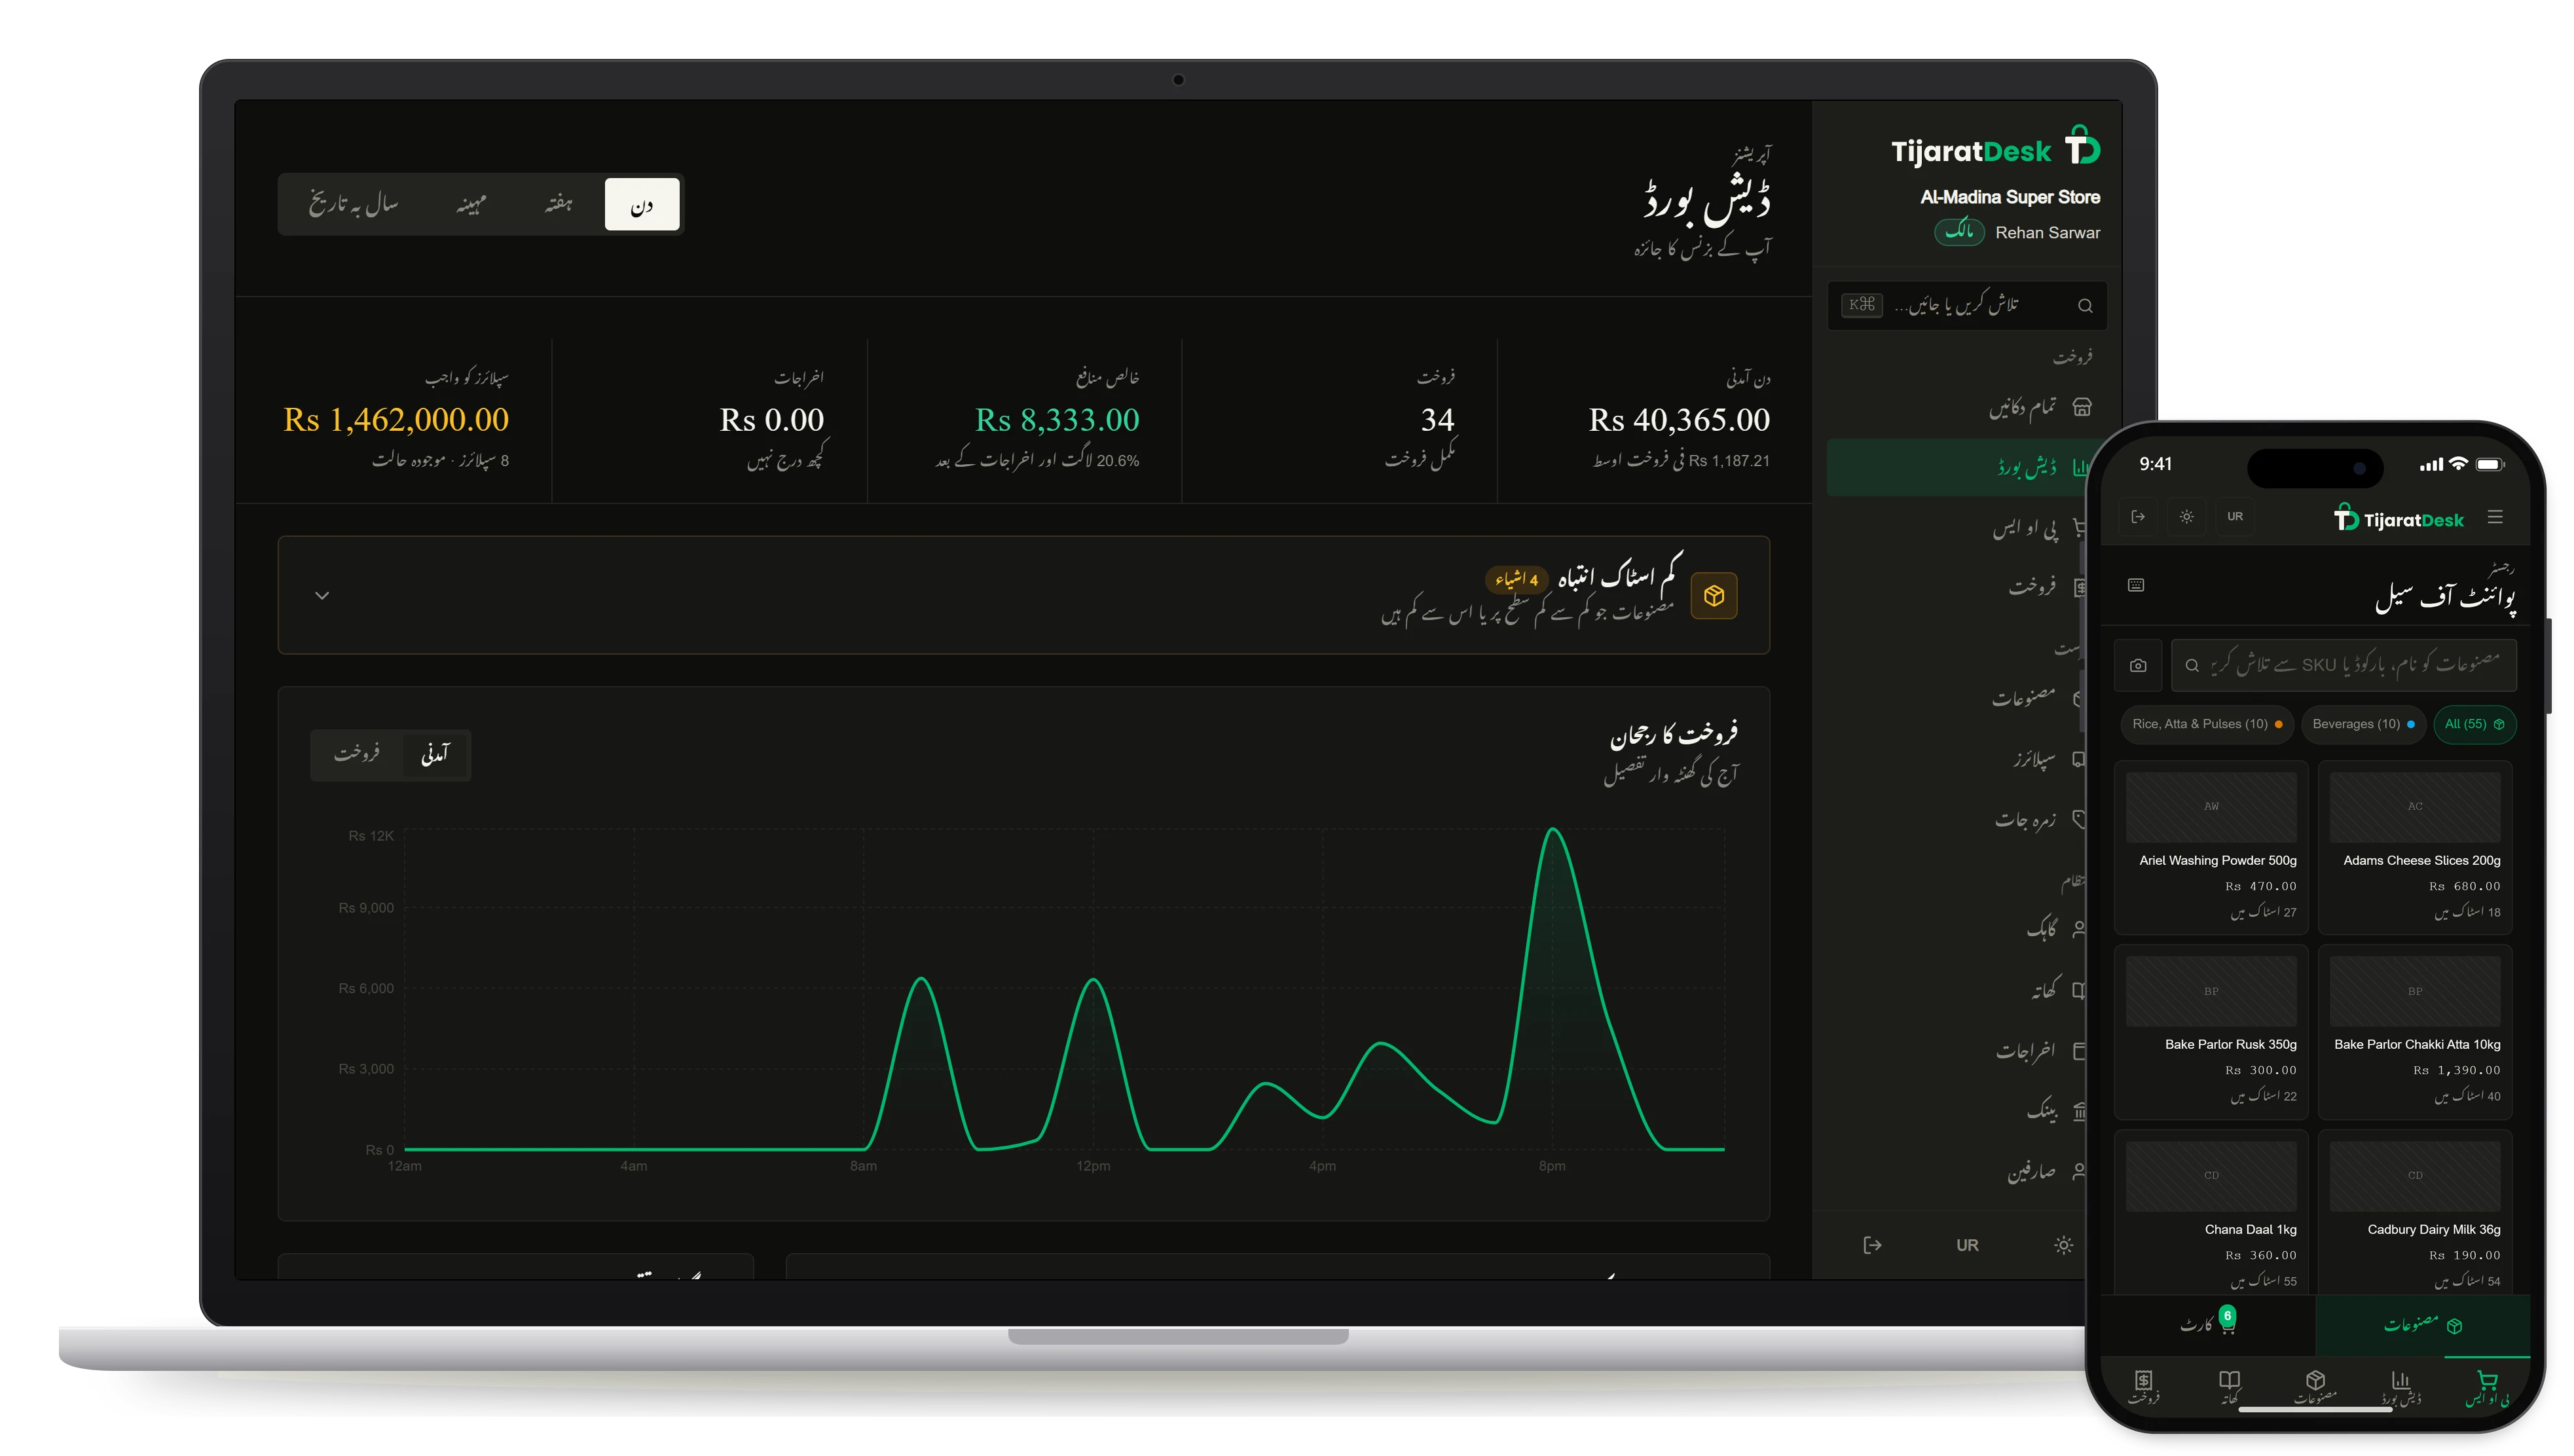
Task: Add Bake Parlor Chakki Atta 10kg card
Action: pyautogui.click(x=2414, y=1032)
